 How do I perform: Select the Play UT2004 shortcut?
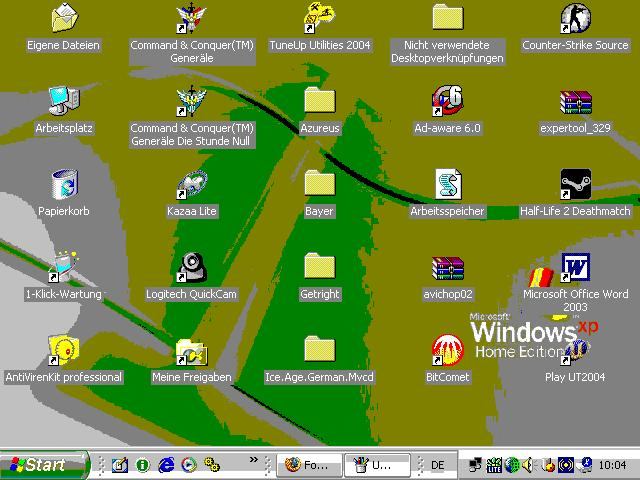point(575,352)
